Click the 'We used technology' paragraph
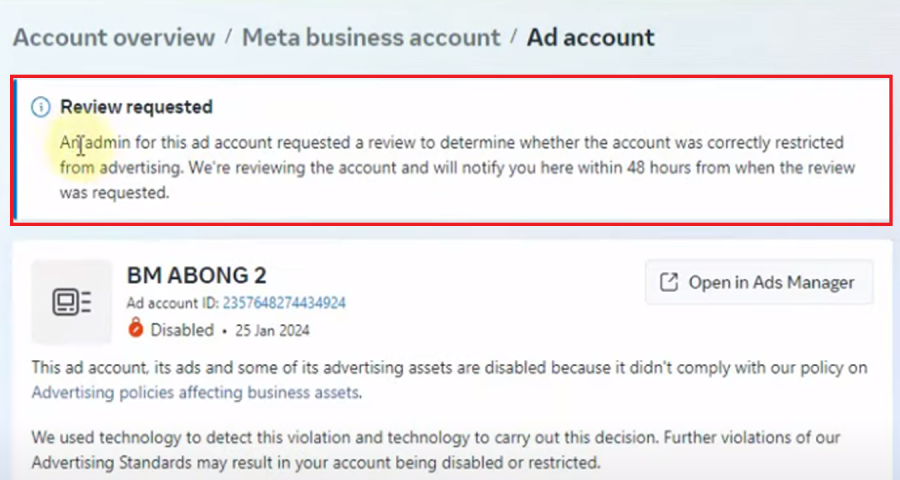The height and width of the screenshot is (480, 900). pyautogui.click(x=436, y=450)
